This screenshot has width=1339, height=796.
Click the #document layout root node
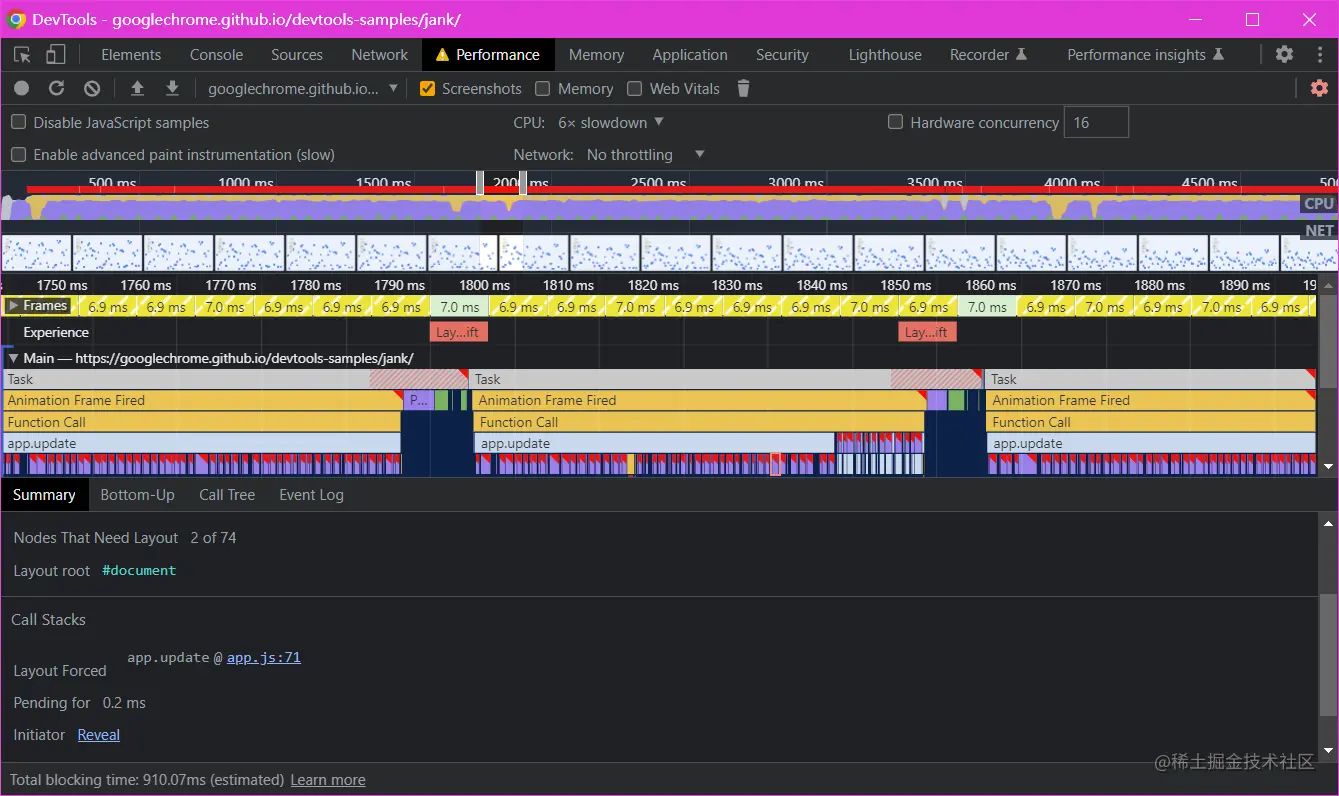pos(139,570)
